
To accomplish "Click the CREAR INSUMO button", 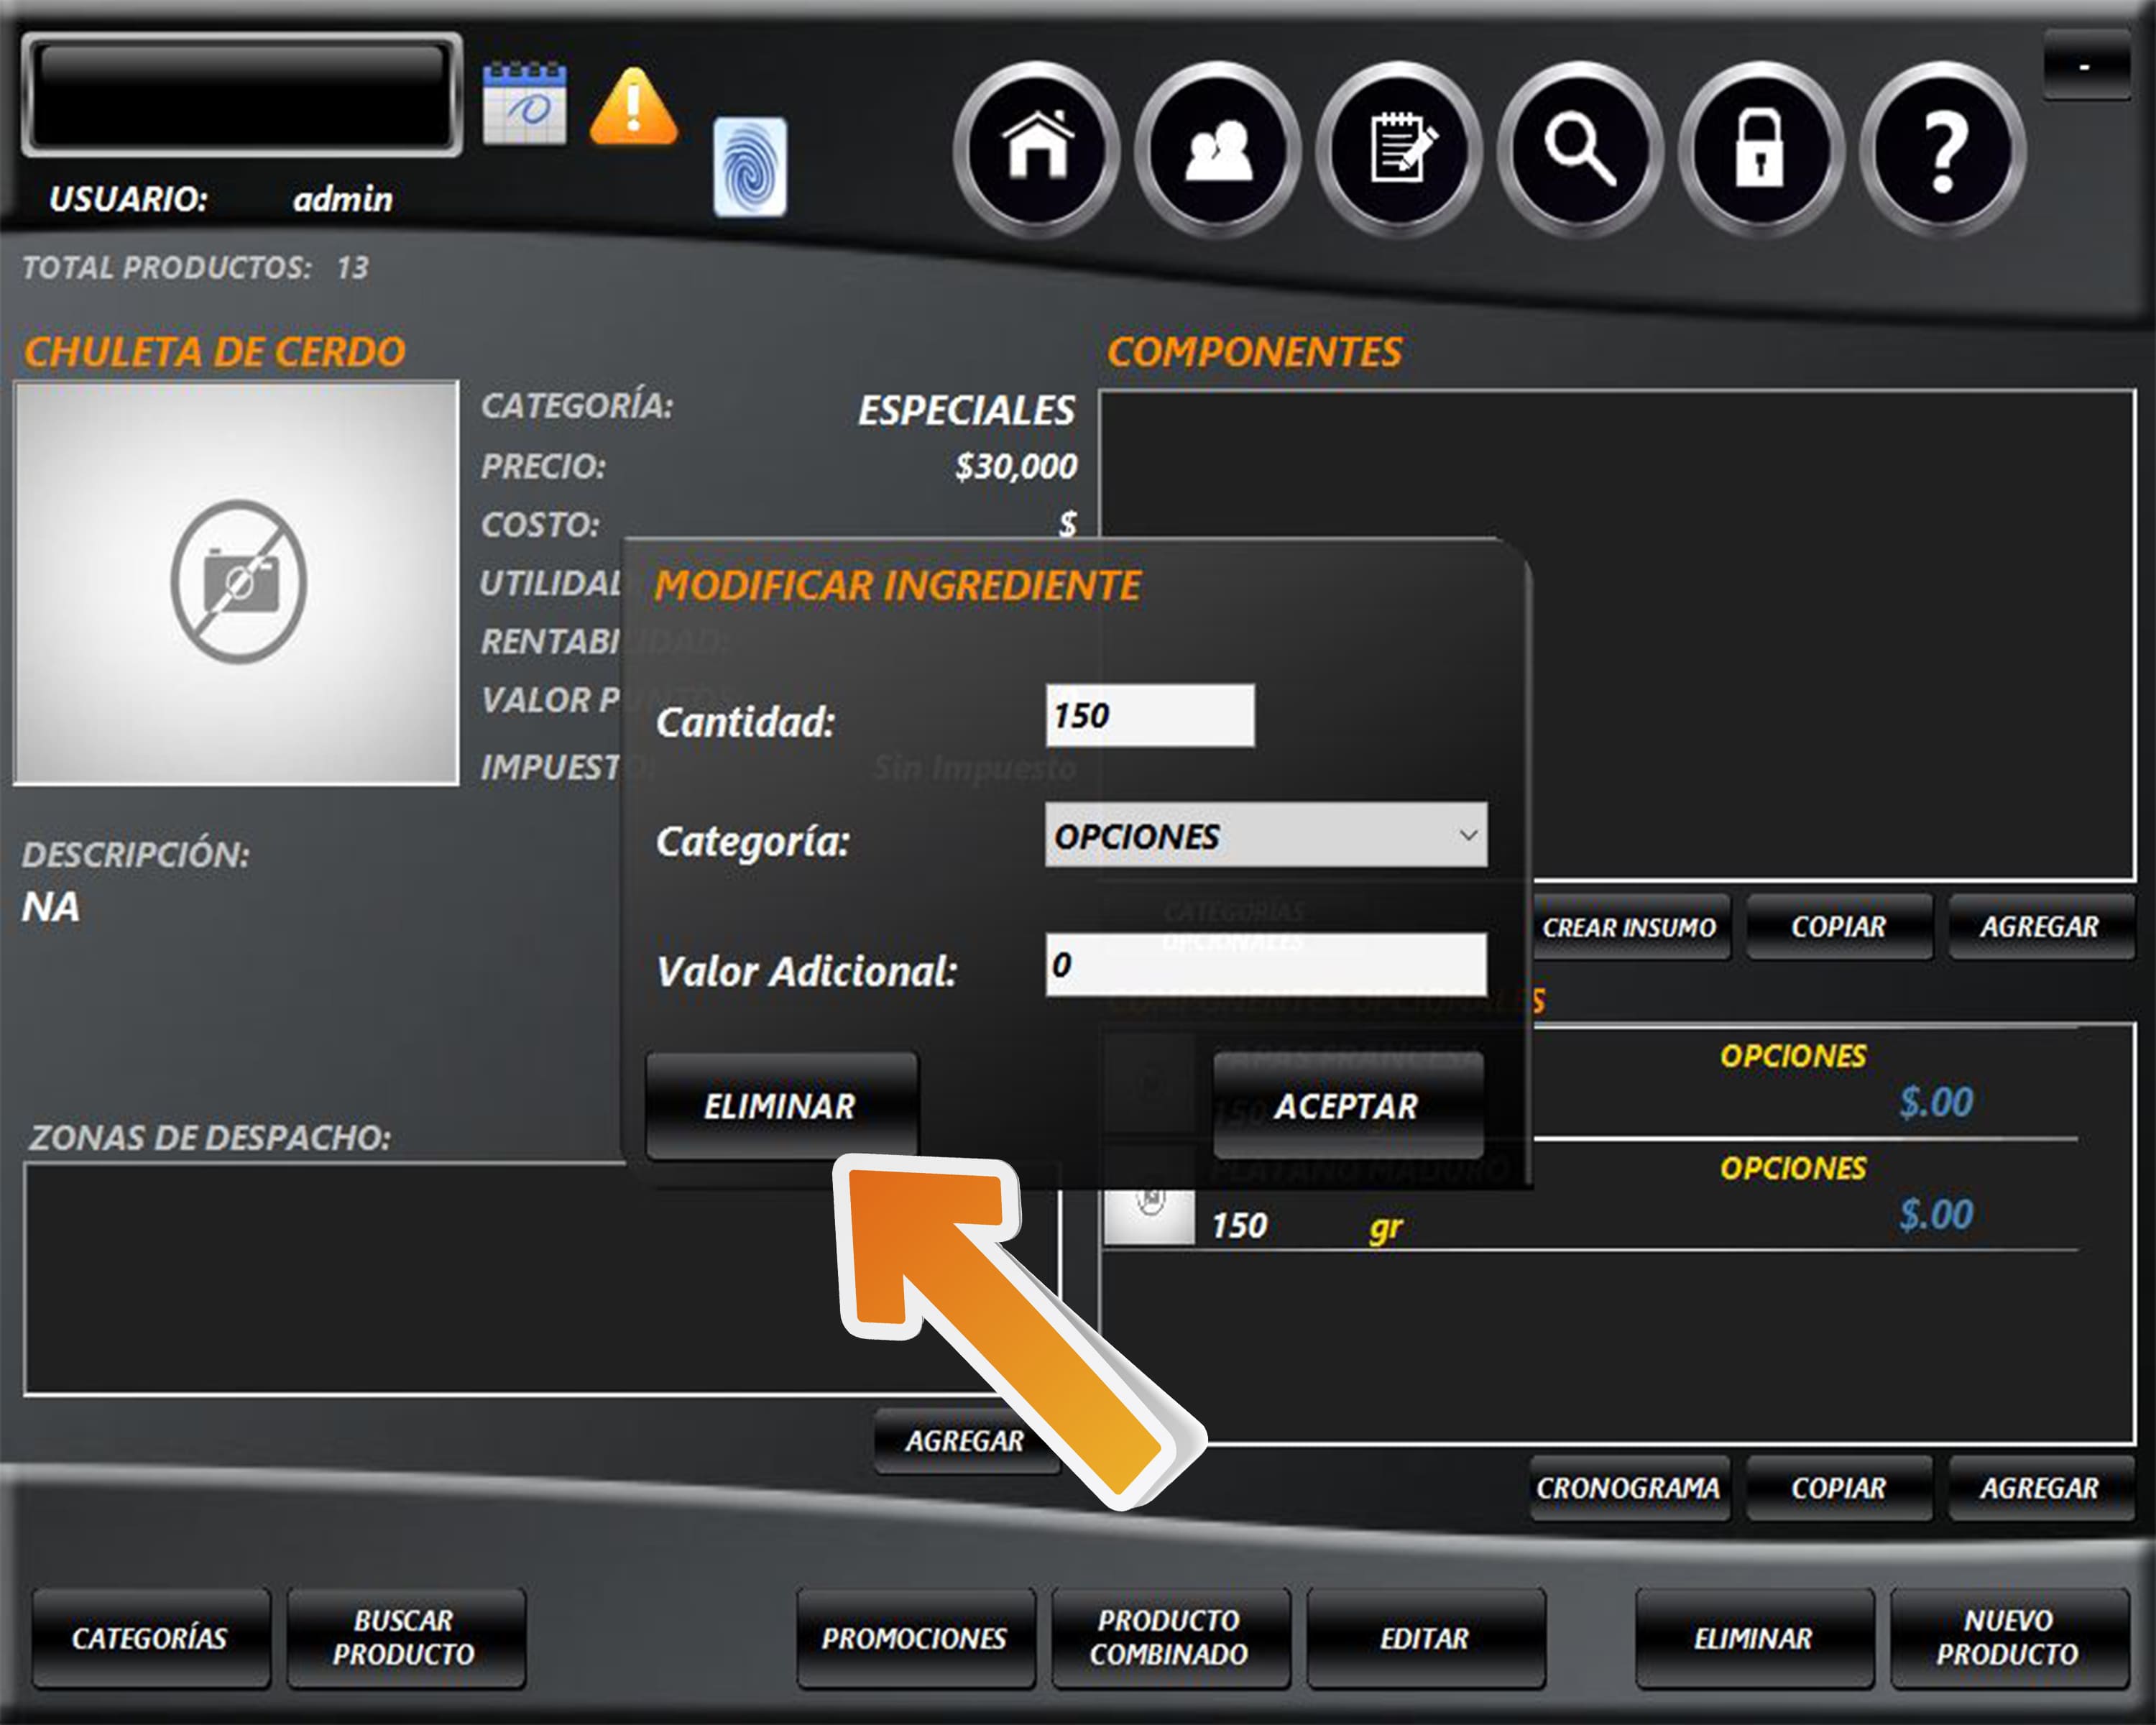I will (1628, 927).
